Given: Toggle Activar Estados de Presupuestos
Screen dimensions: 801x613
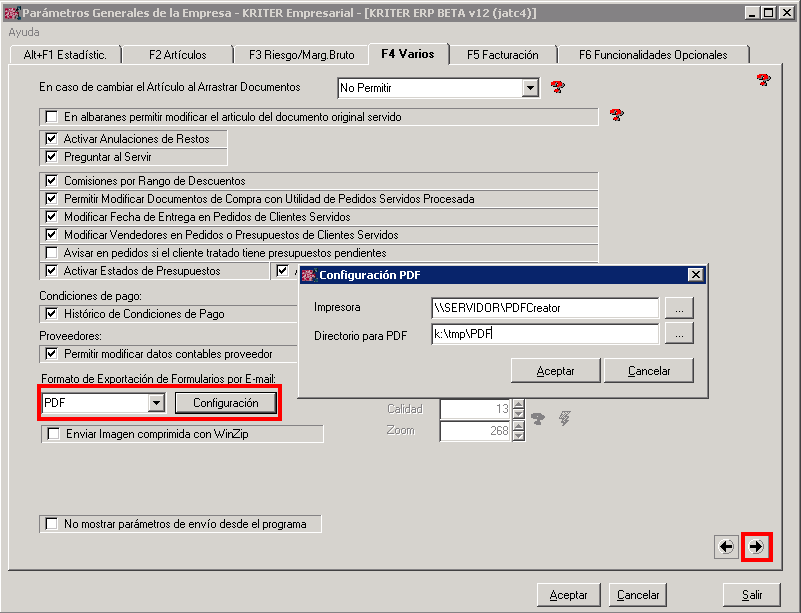Looking at the screenshot, I should [52, 271].
